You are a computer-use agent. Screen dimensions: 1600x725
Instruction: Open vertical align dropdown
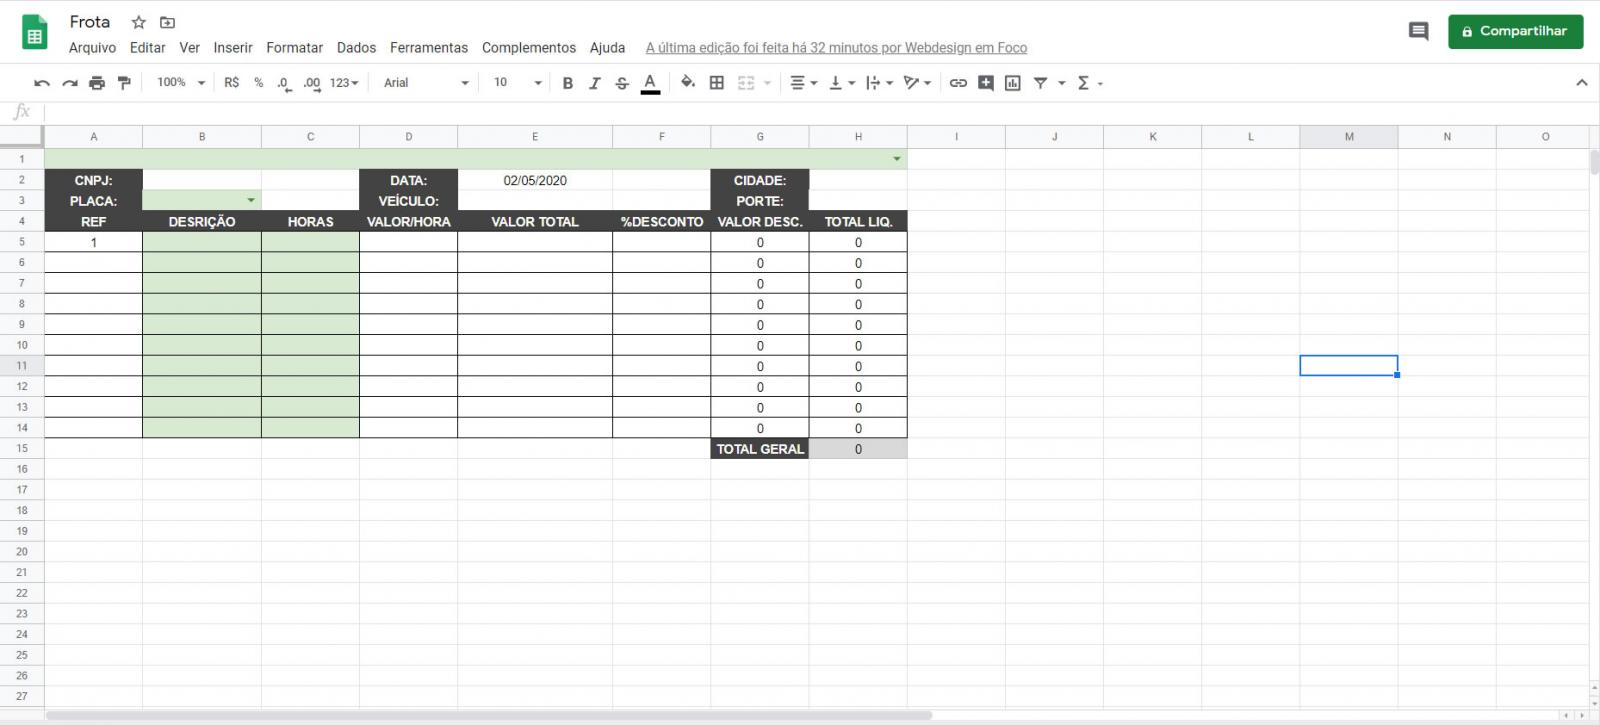point(842,83)
